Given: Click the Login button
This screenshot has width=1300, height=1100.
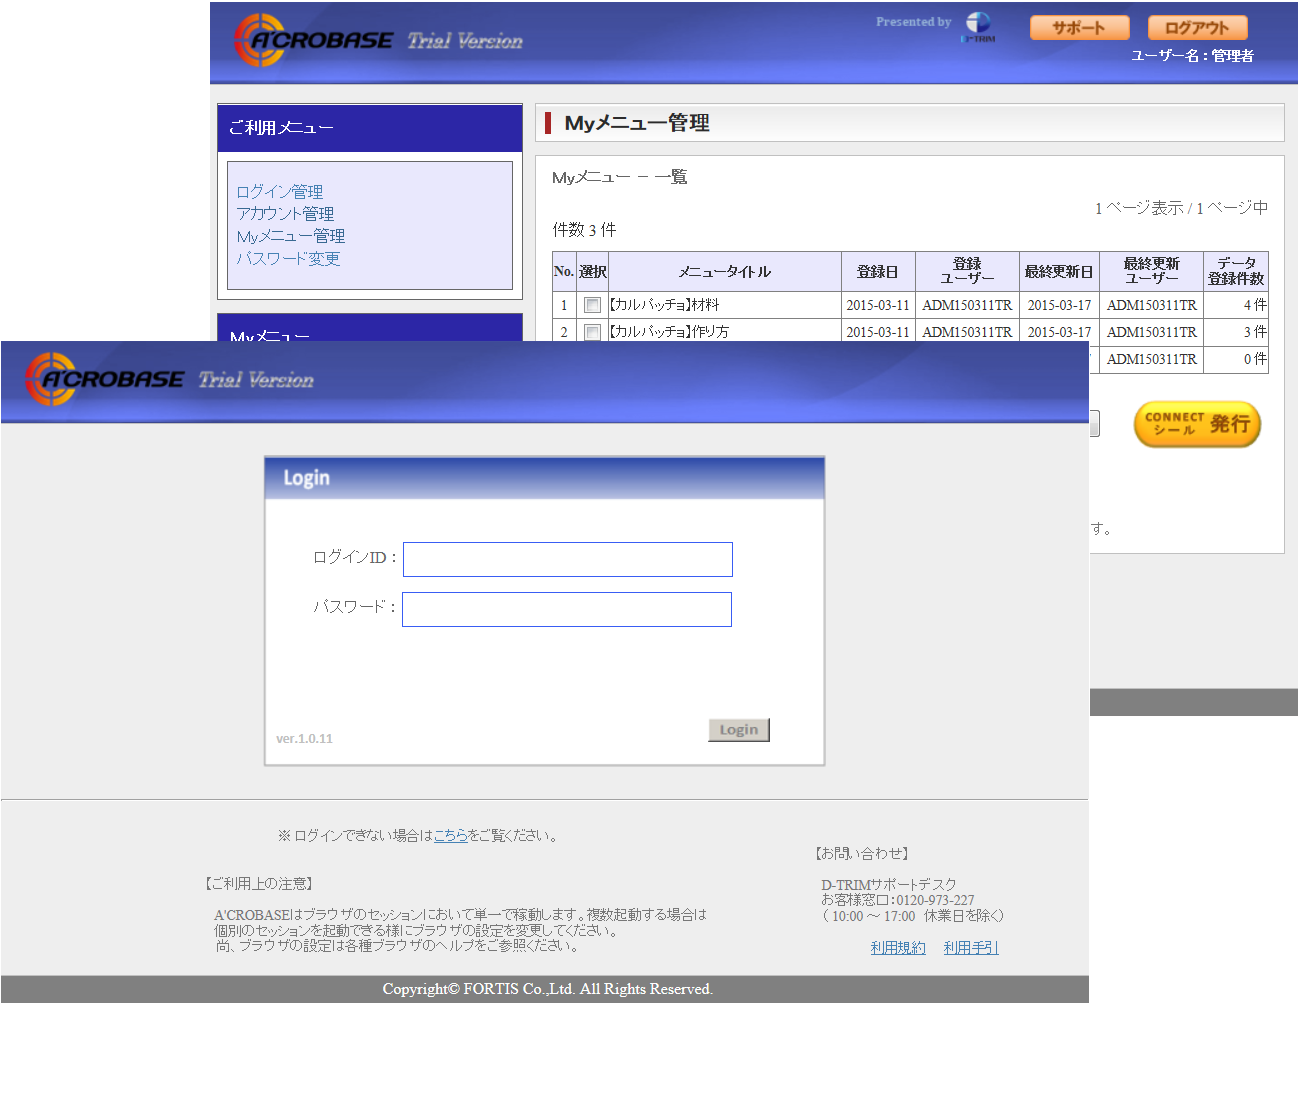Looking at the screenshot, I should [739, 730].
